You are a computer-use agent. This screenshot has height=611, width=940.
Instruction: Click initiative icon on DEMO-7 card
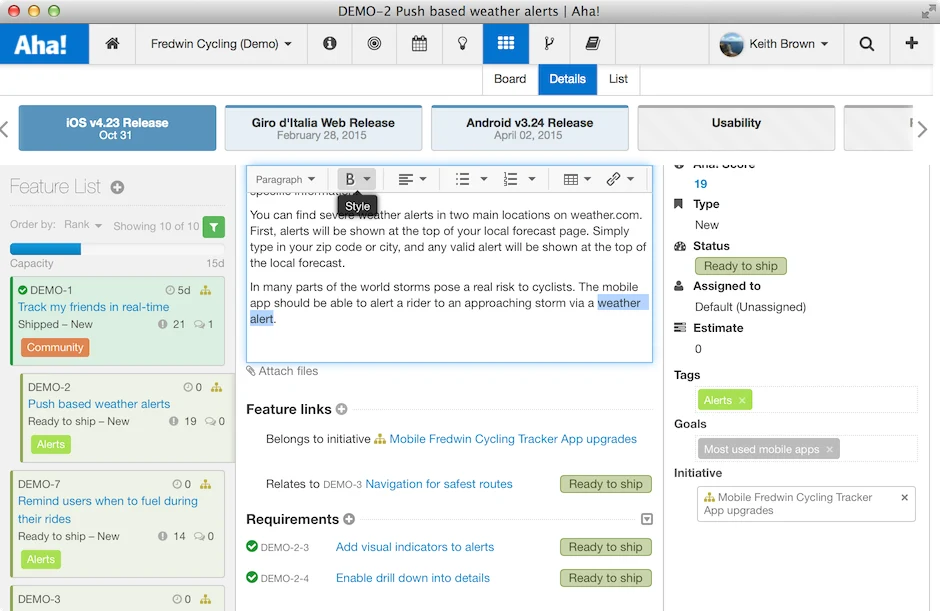tap(206, 484)
